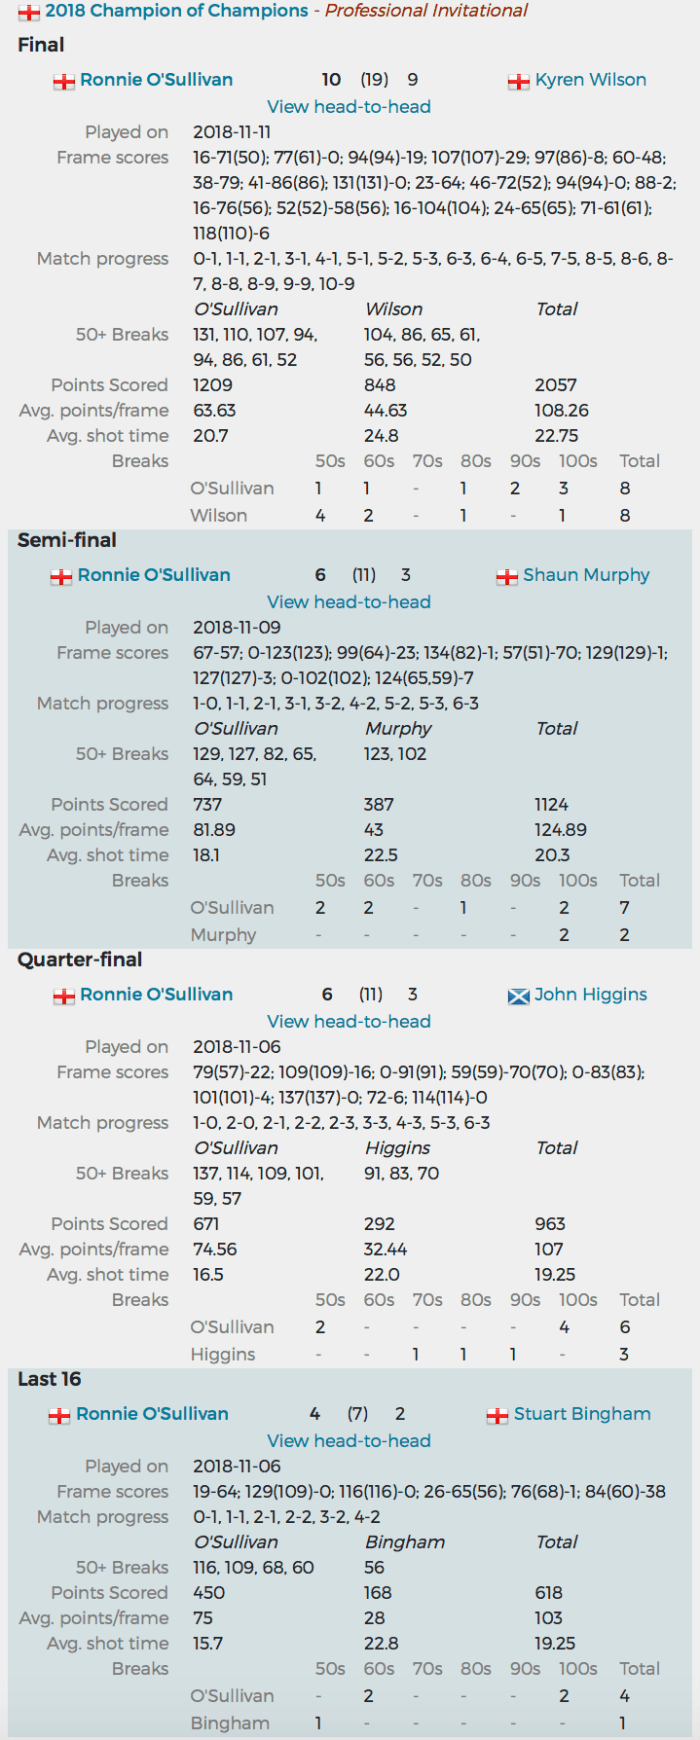View head-to-head for the Semi-final match
This screenshot has height=1740, width=700.
349,602
